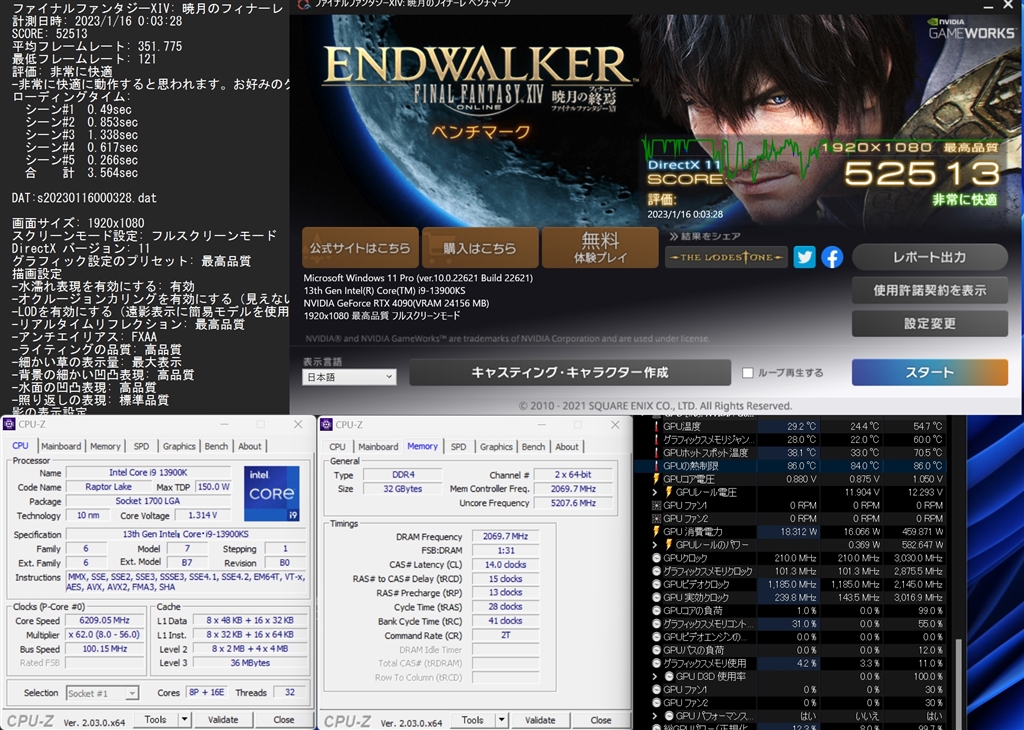Click グラフィックスメモリ使用 icon
1024x730 pixels.
point(656,663)
